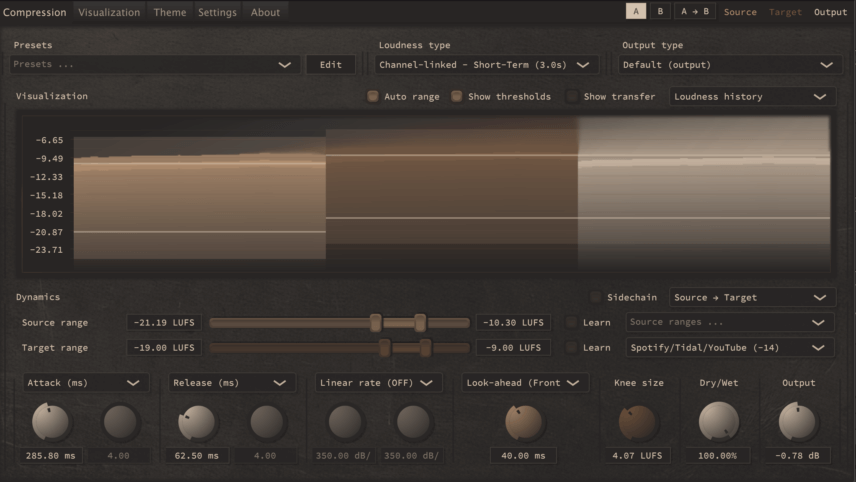This screenshot has height=482, width=856.
Task: Select state A button
Action: [636, 11]
